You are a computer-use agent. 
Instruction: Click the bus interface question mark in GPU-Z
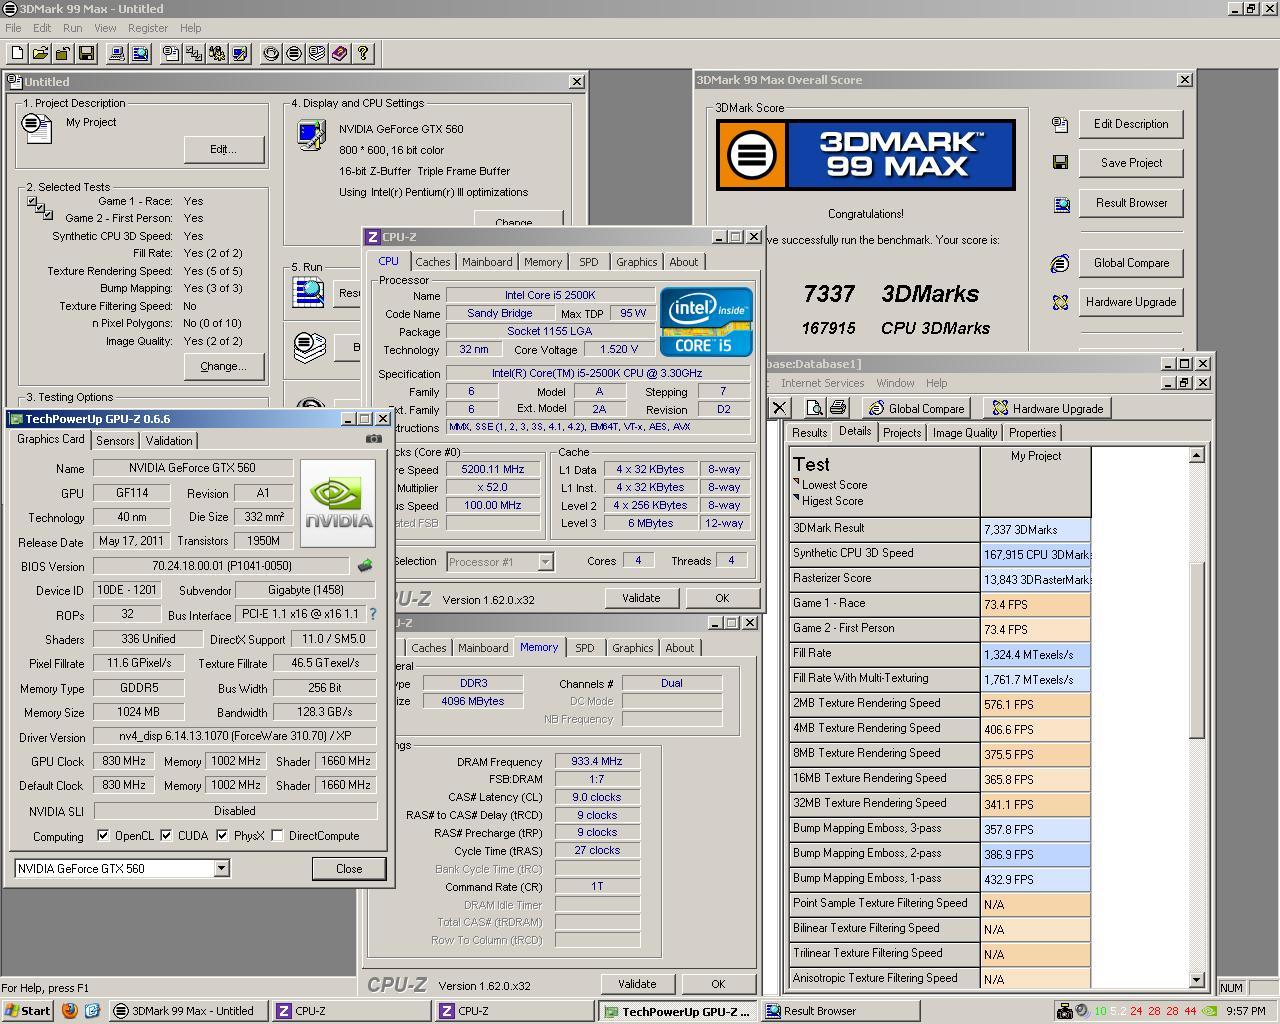click(373, 614)
